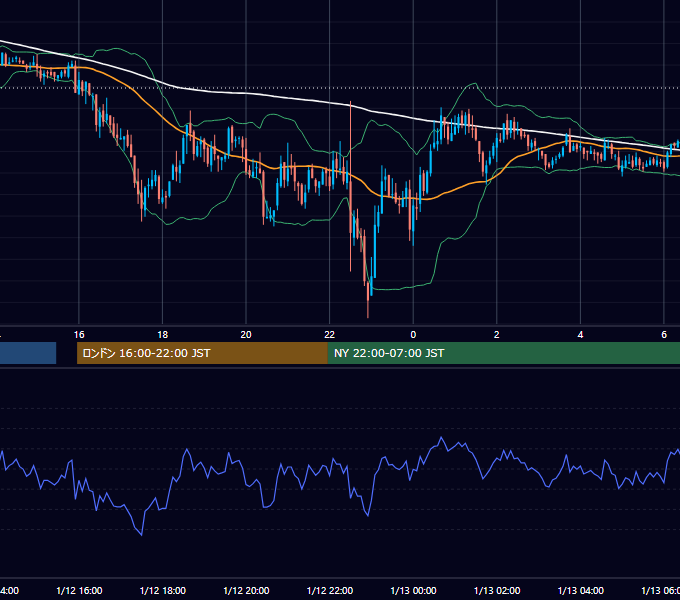This screenshot has height=600, width=680.
Task: Click the ロンドン 16:00-22:00 JST session bar
Action: tap(202, 353)
